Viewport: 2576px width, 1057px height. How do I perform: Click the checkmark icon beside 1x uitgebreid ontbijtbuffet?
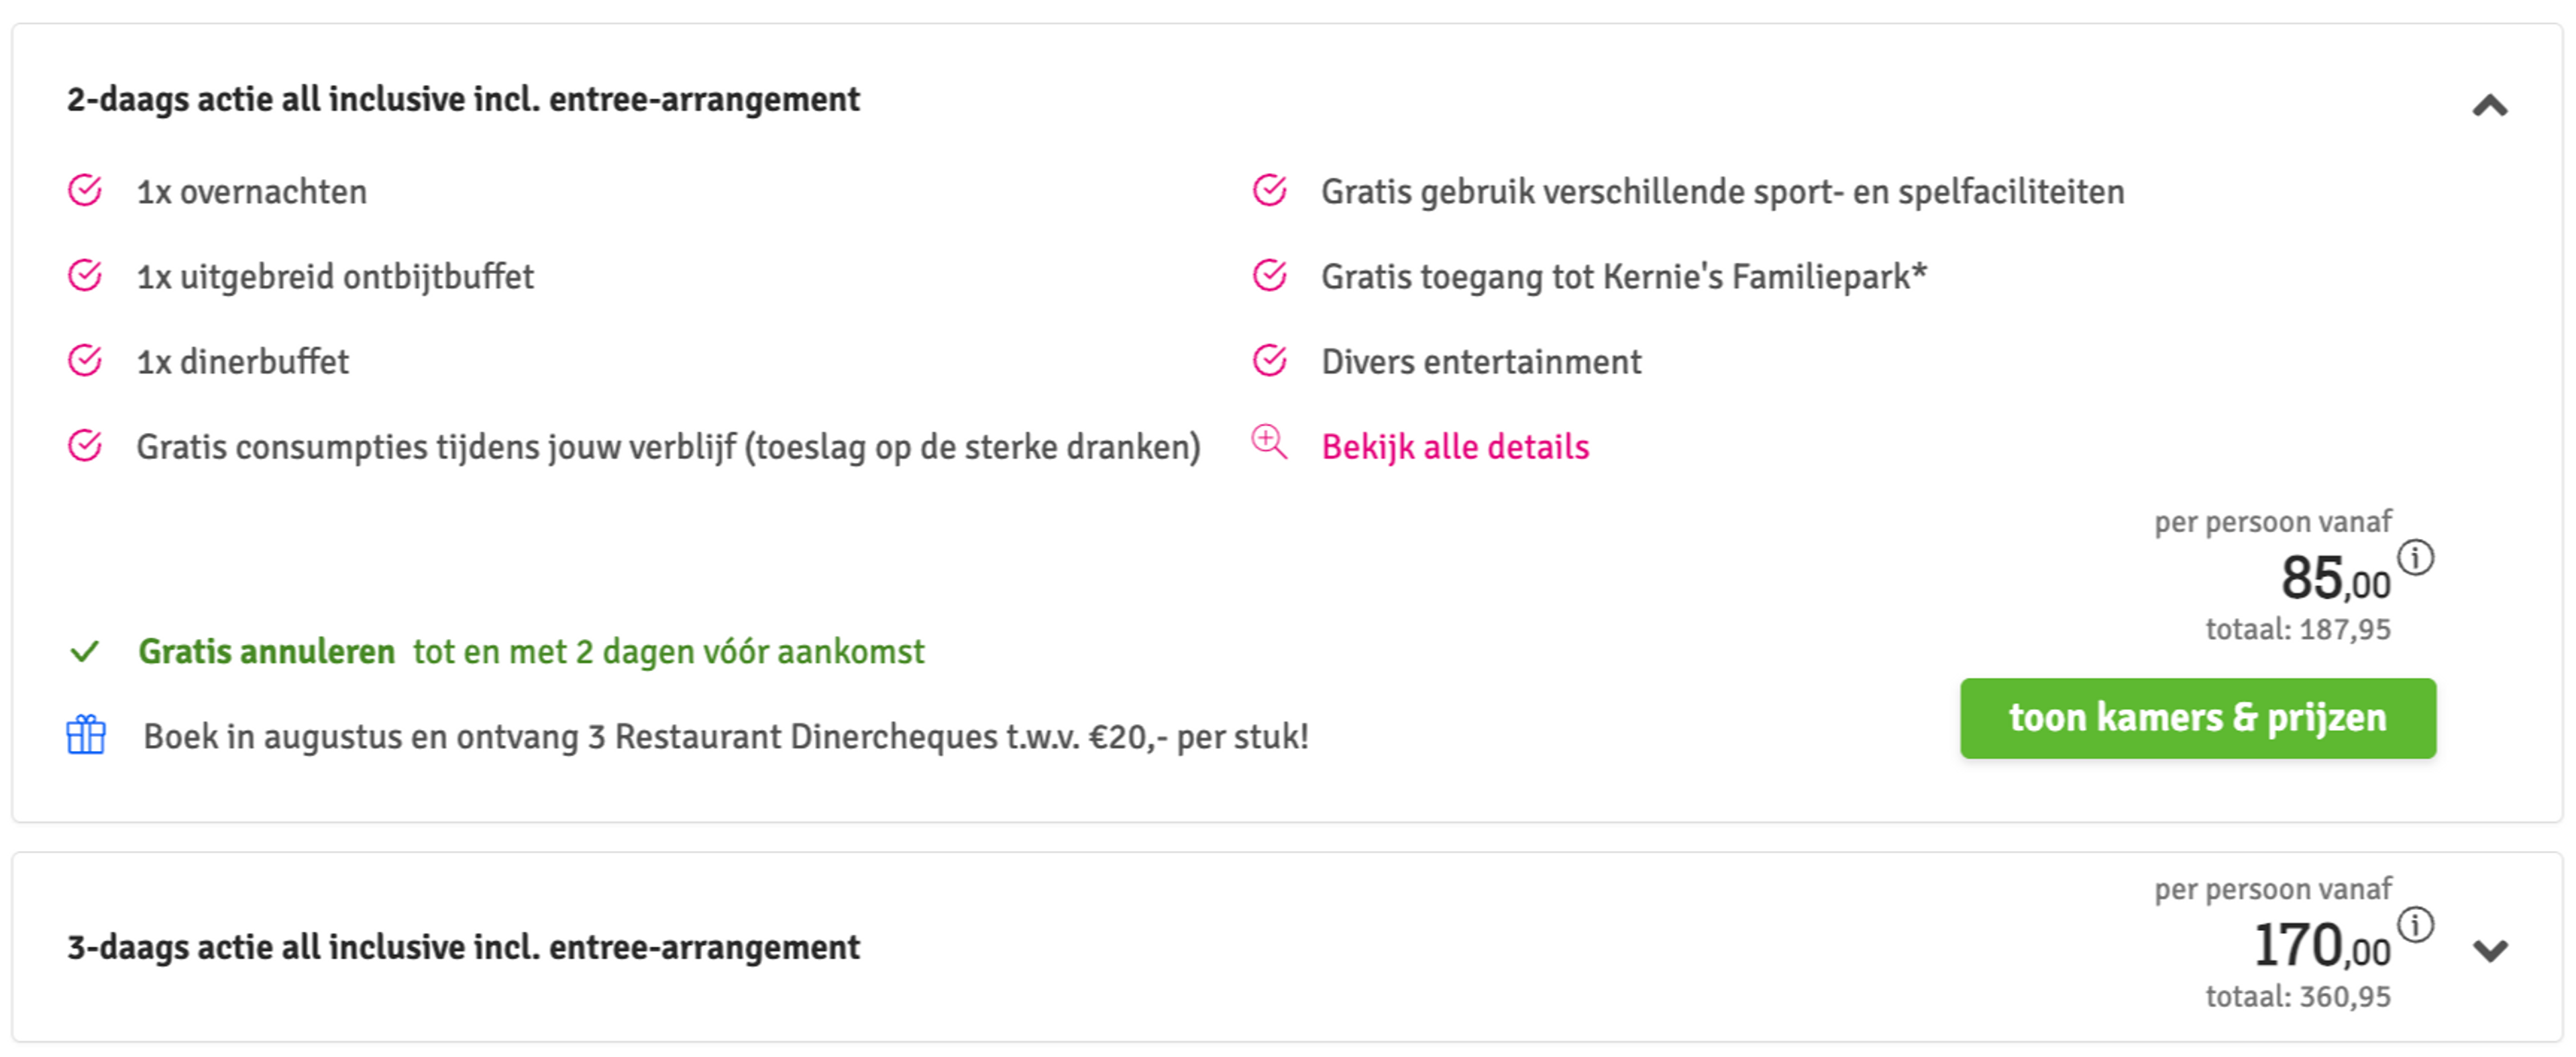tap(85, 275)
